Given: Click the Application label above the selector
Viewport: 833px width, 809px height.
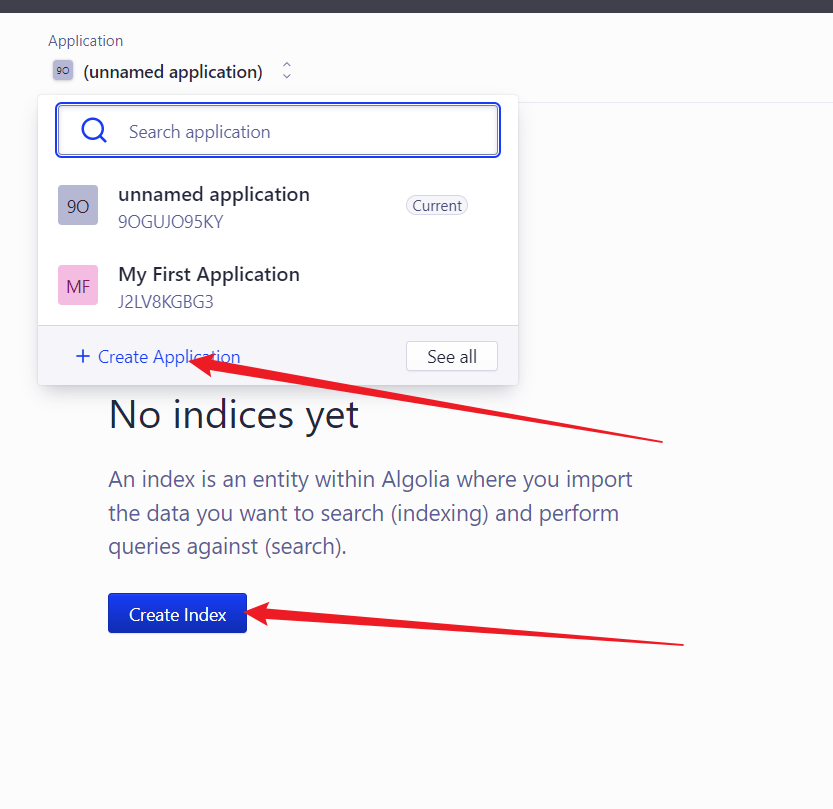Looking at the screenshot, I should [x=86, y=41].
